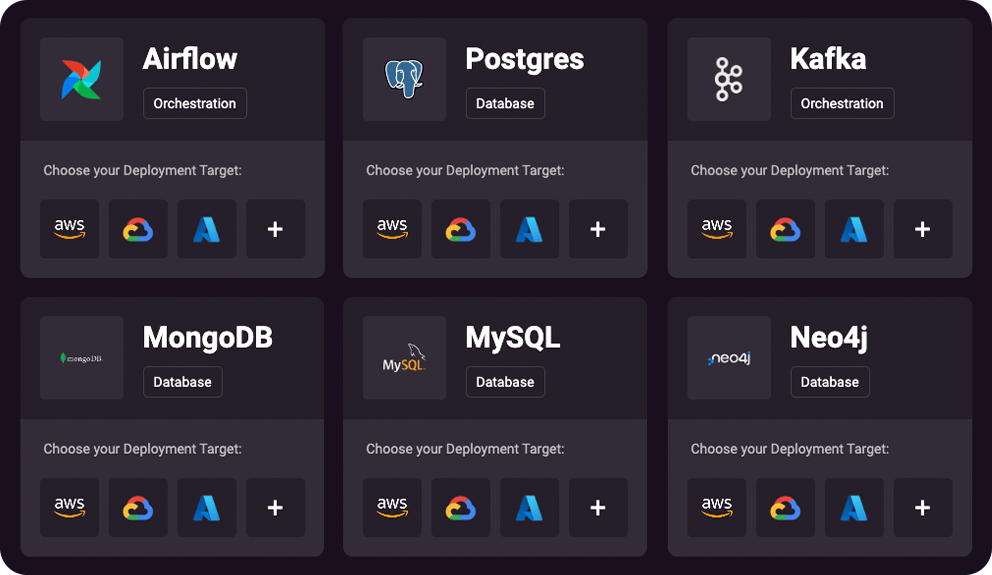Click the Database tag under MongoDB
Image resolution: width=992 pixels, height=575 pixels.
pyautogui.click(x=182, y=382)
